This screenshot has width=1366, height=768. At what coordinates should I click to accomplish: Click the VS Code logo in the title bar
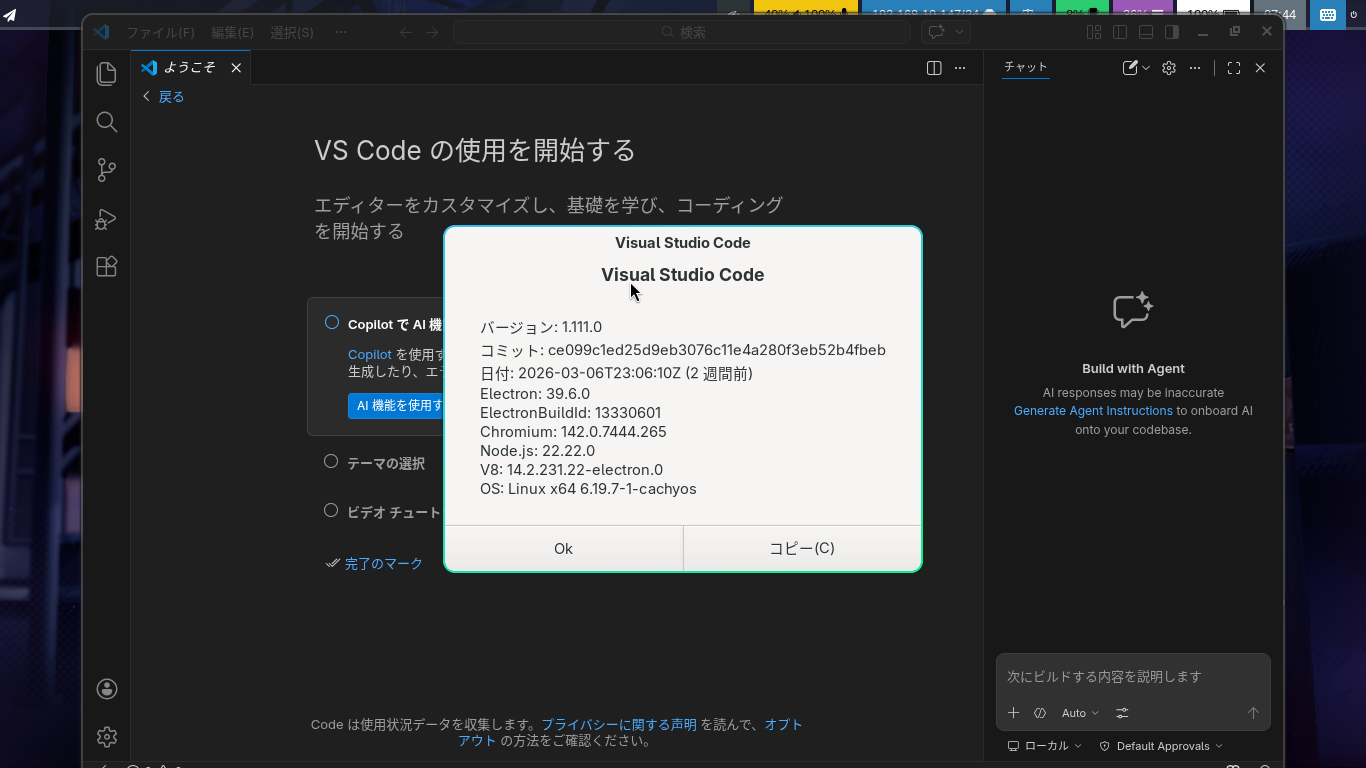[x=101, y=32]
